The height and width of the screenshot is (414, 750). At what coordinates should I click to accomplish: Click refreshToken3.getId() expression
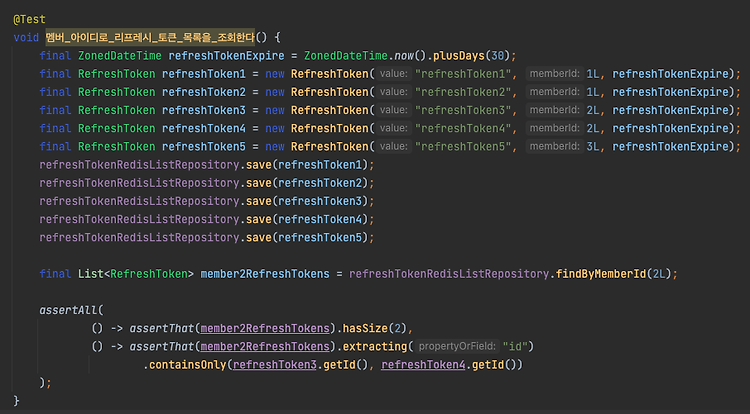[x=300, y=365]
